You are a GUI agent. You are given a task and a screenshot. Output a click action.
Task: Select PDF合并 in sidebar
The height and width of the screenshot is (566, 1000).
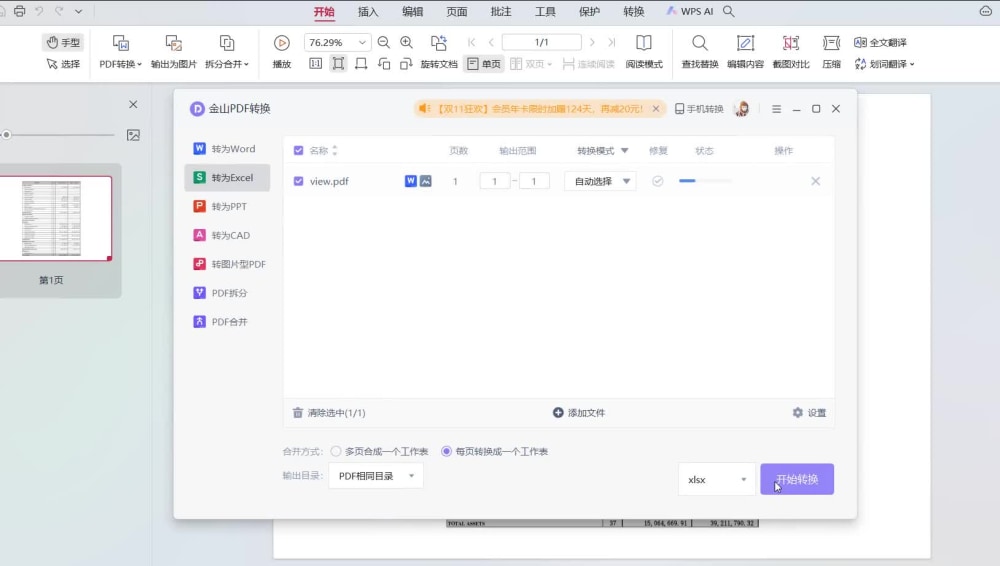[x=227, y=322]
